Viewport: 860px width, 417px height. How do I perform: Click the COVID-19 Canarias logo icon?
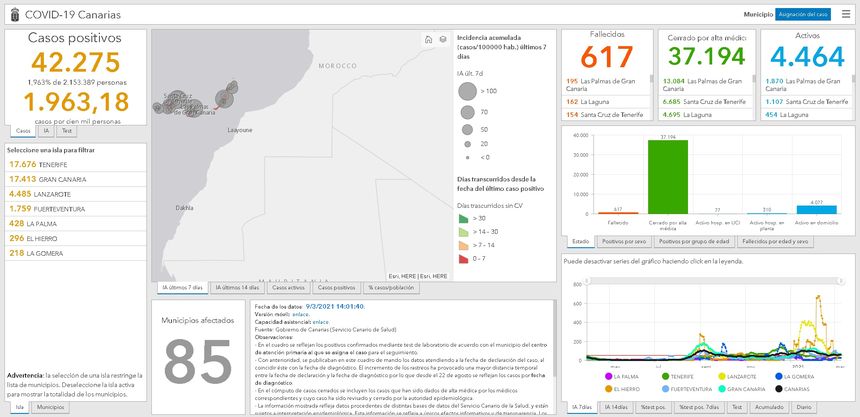(11, 14)
